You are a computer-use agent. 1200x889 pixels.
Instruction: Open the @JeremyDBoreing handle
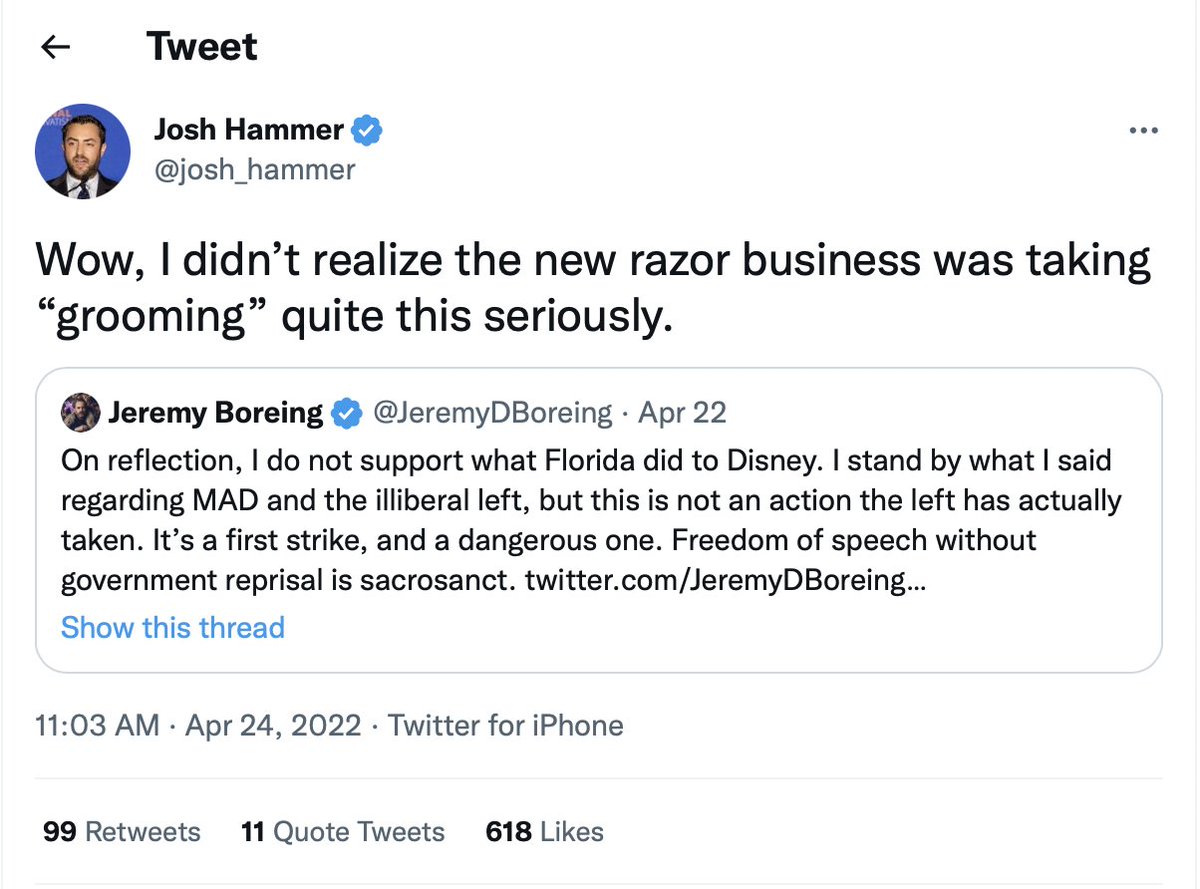(x=492, y=412)
